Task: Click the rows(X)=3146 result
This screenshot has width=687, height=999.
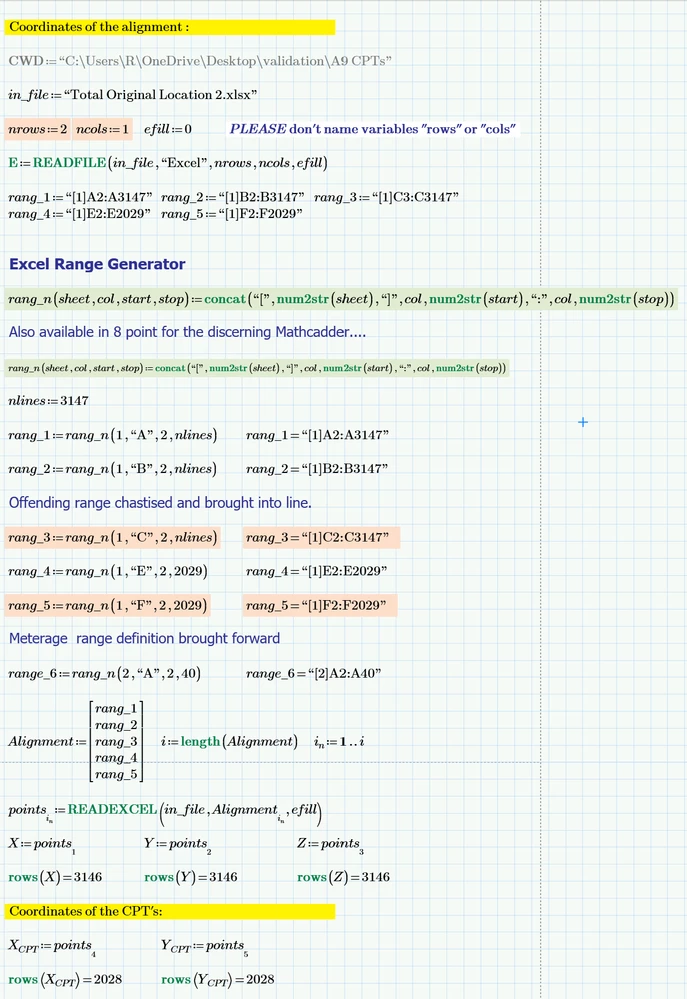Action: click(55, 877)
